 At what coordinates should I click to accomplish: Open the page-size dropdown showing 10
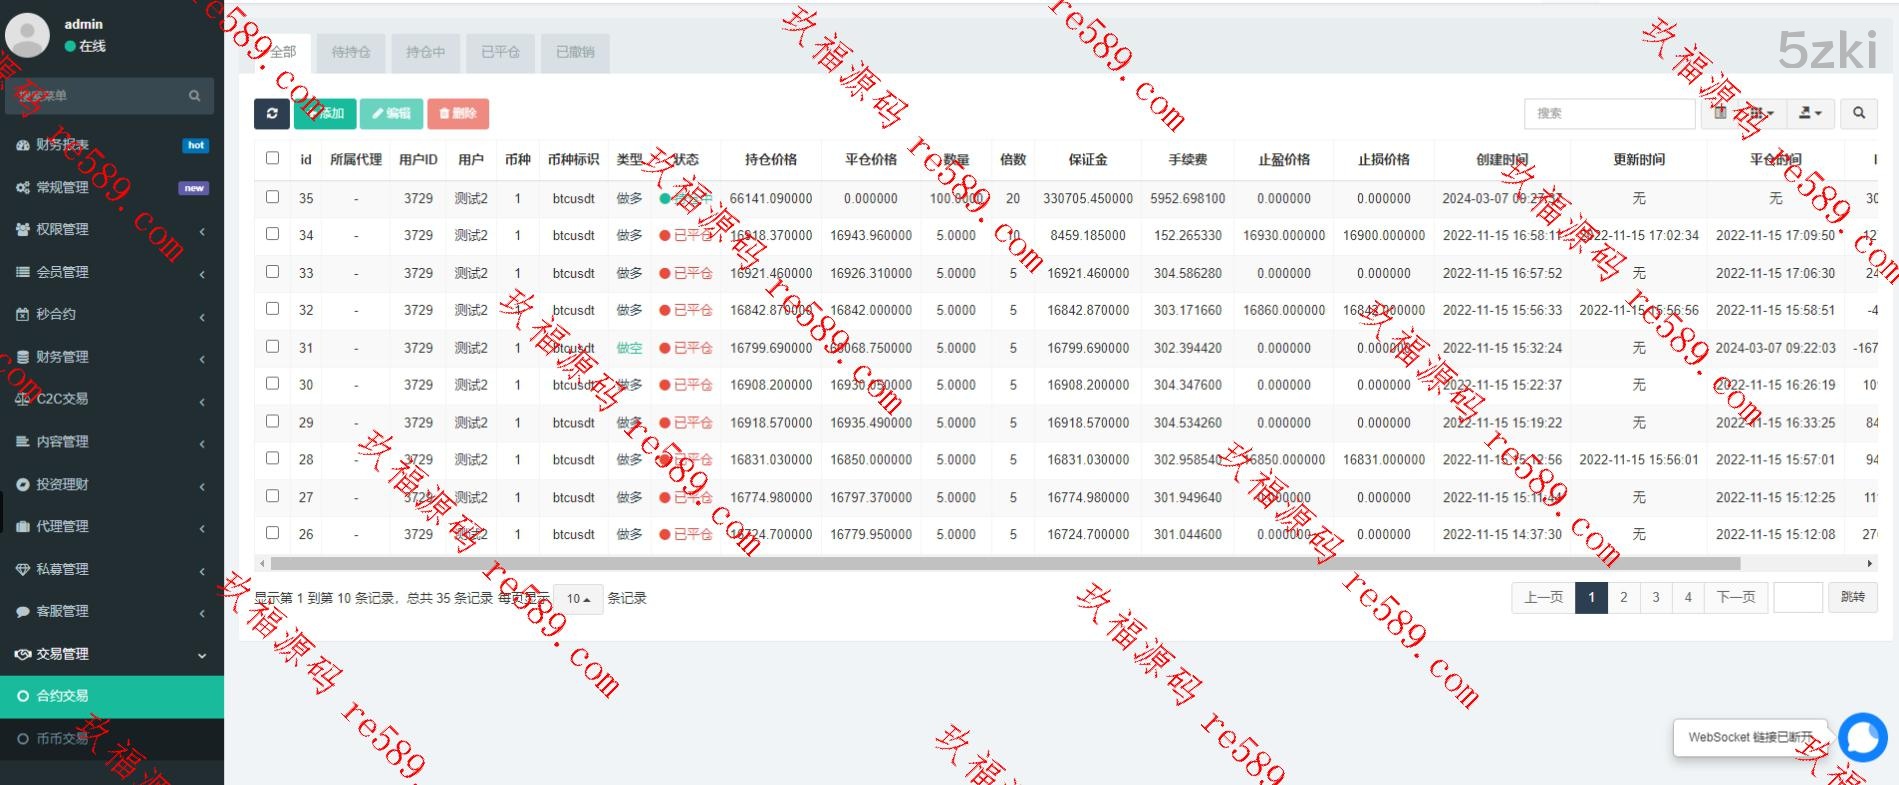(578, 599)
